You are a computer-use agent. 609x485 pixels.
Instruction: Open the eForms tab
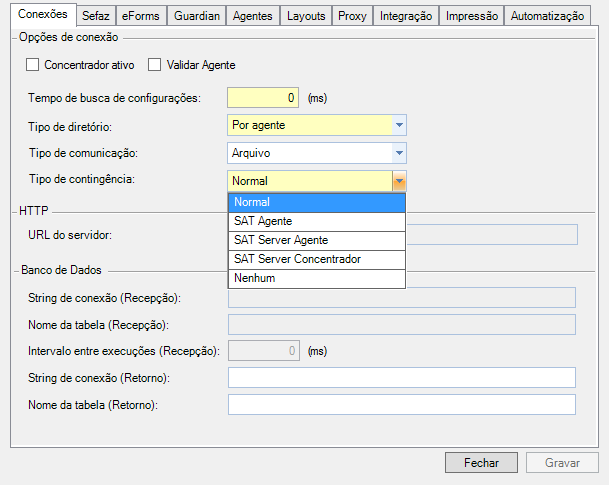(x=139, y=16)
